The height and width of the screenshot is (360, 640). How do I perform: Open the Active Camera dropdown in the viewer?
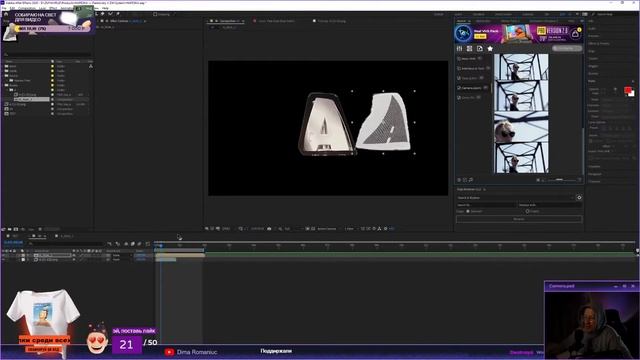tap(328, 229)
